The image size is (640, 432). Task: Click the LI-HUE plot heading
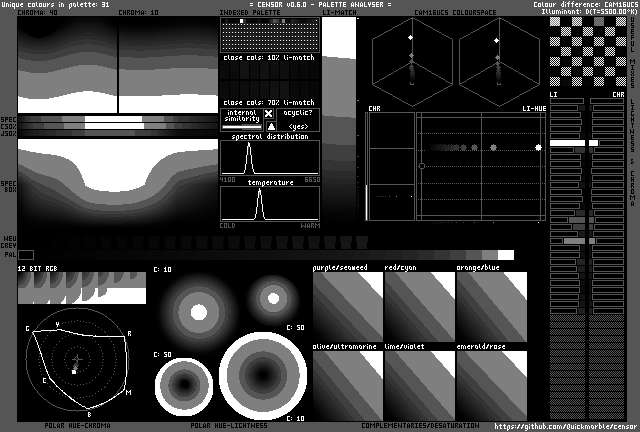coord(534,109)
